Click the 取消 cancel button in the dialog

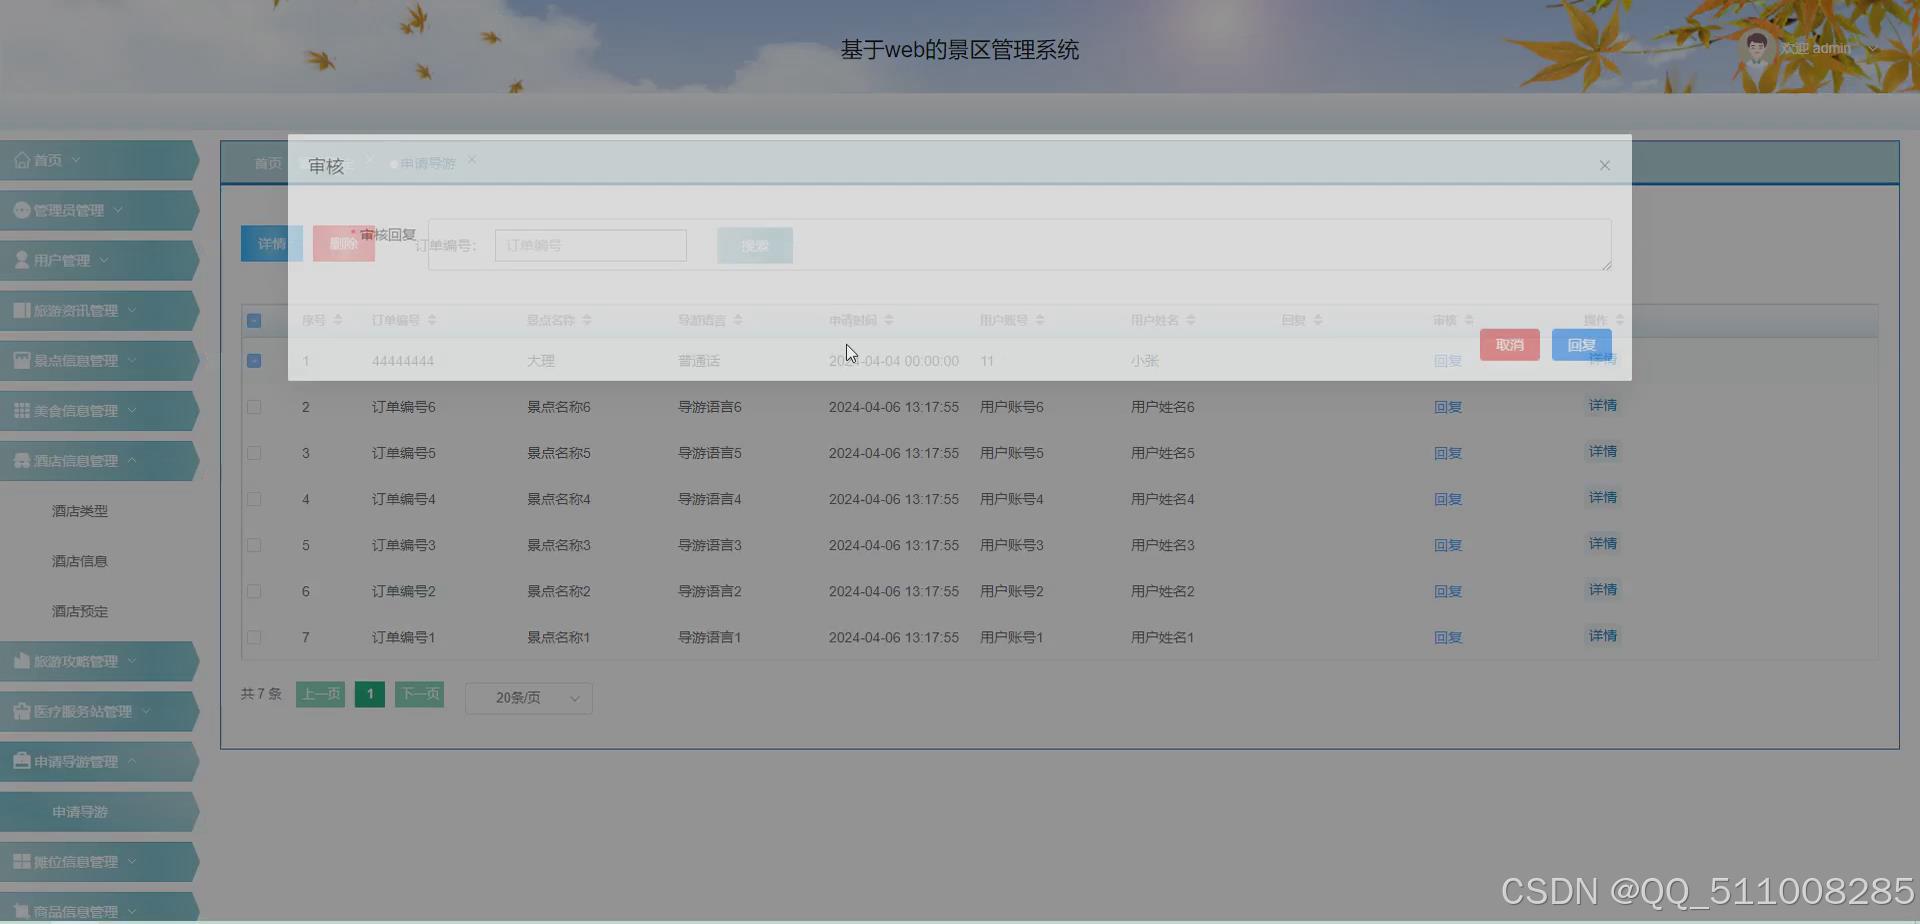coord(1509,344)
